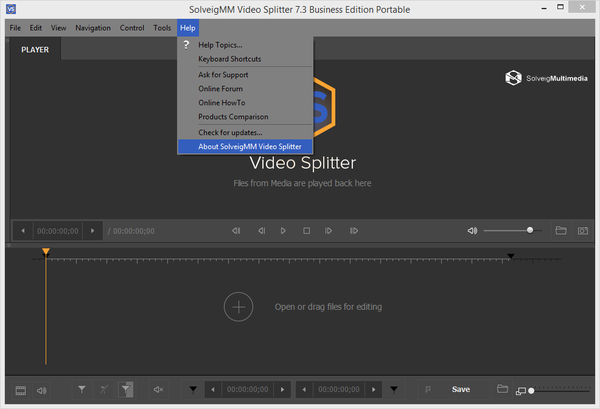Open the Edit menu
This screenshot has height=409, width=600.
36,28
